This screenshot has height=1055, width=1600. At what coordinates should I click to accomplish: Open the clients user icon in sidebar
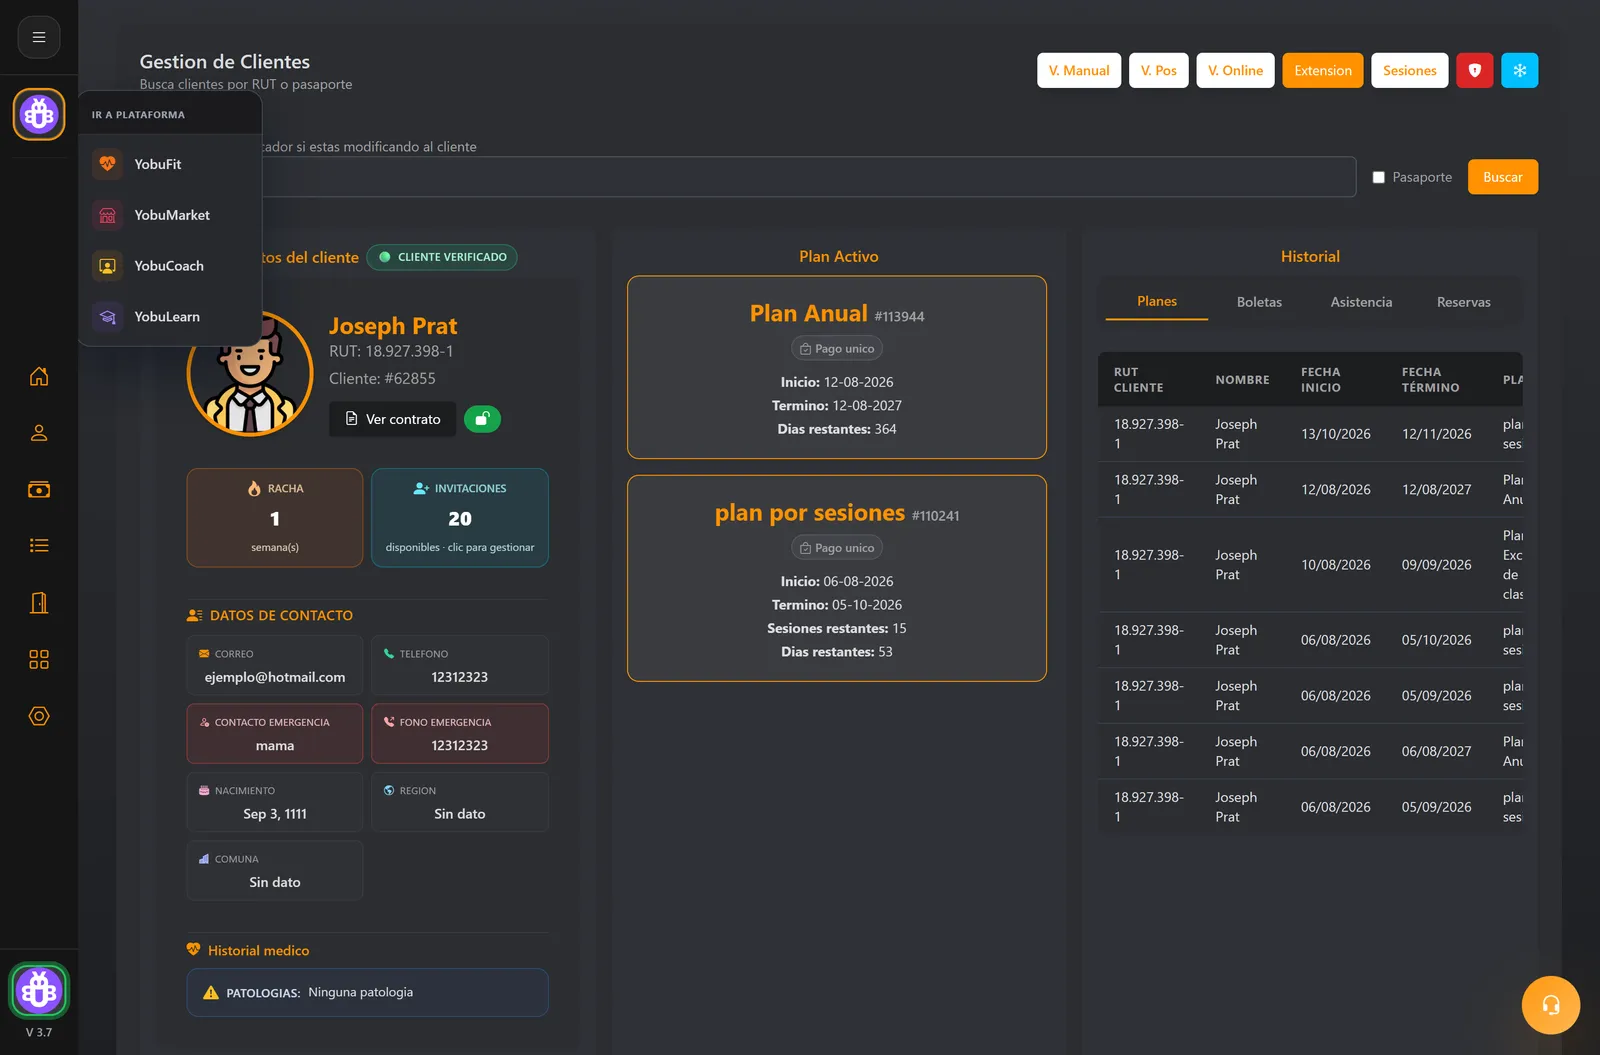click(39, 433)
